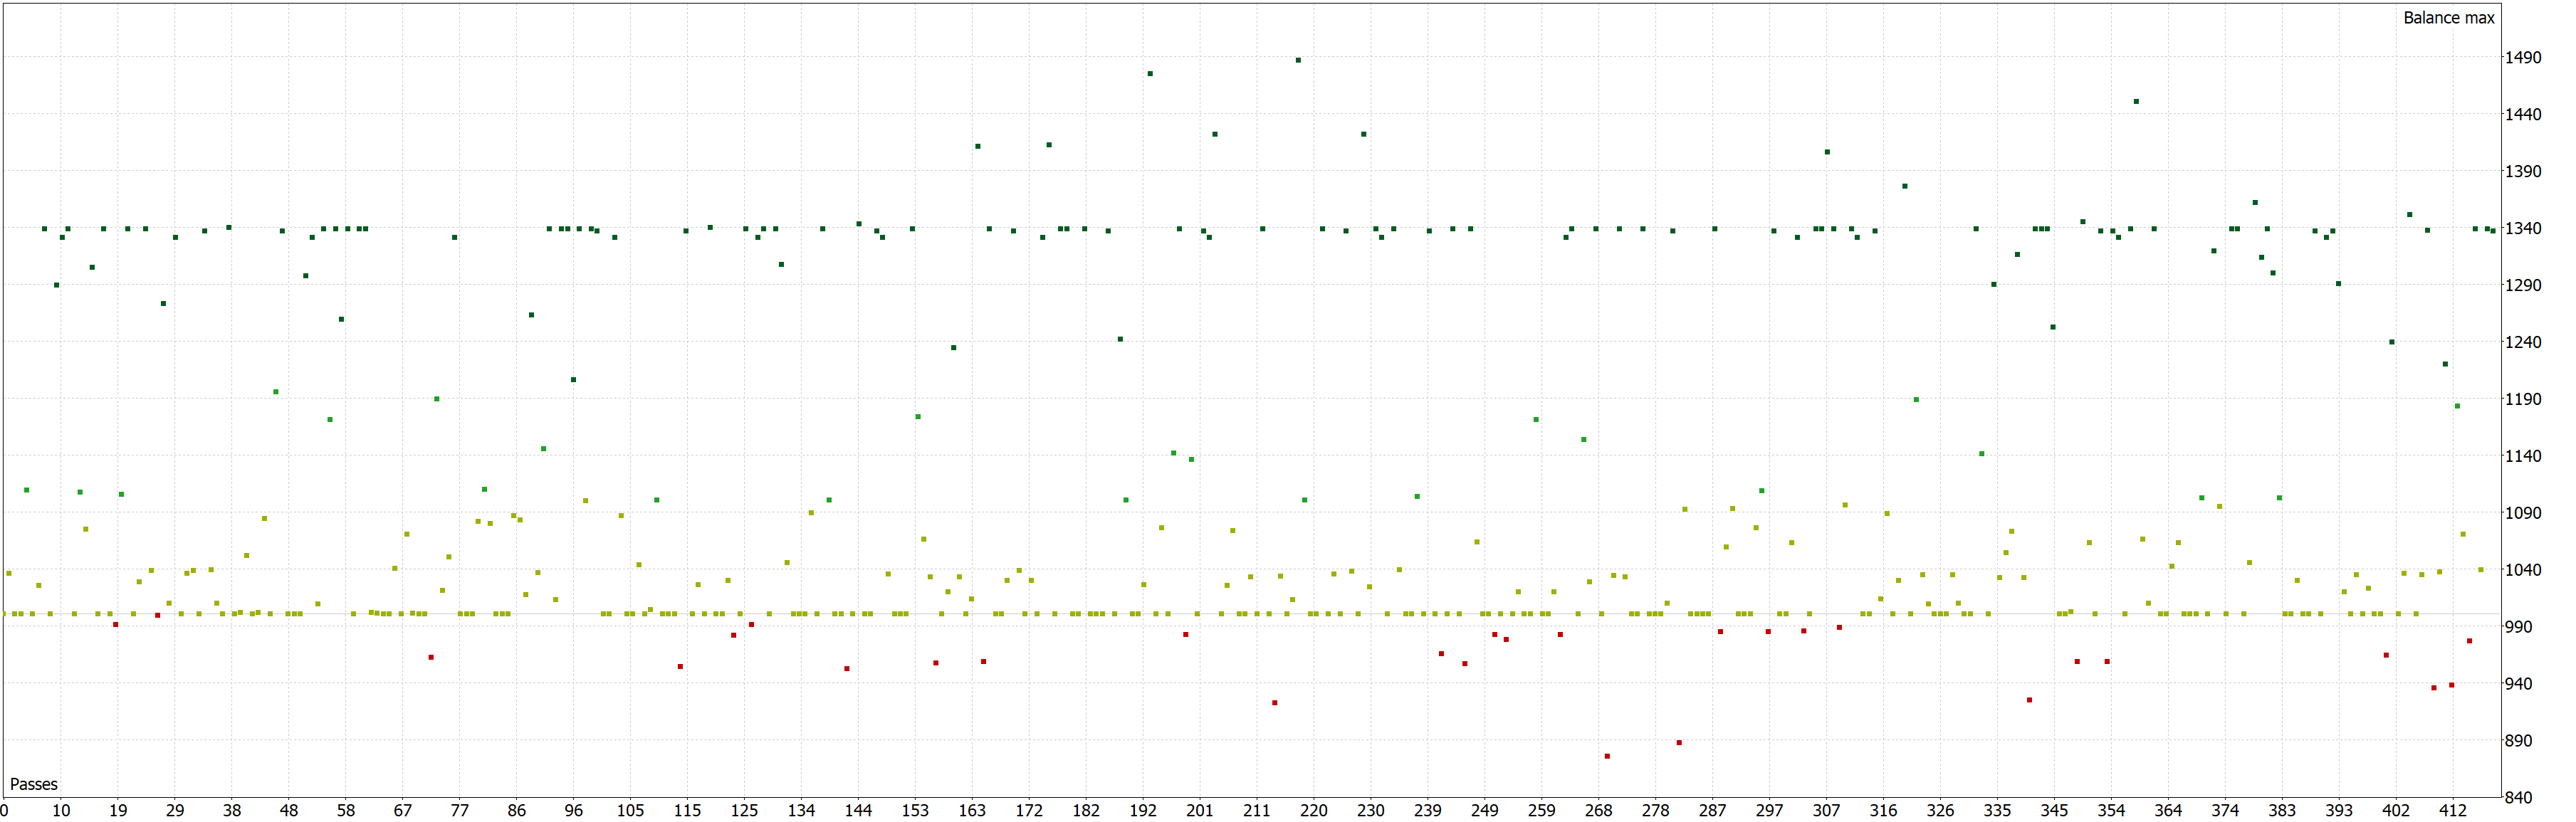Click pass number 412 on horizontal axis
The width and height of the screenshot is (2576, 822).
click(x=2453, y=811)
